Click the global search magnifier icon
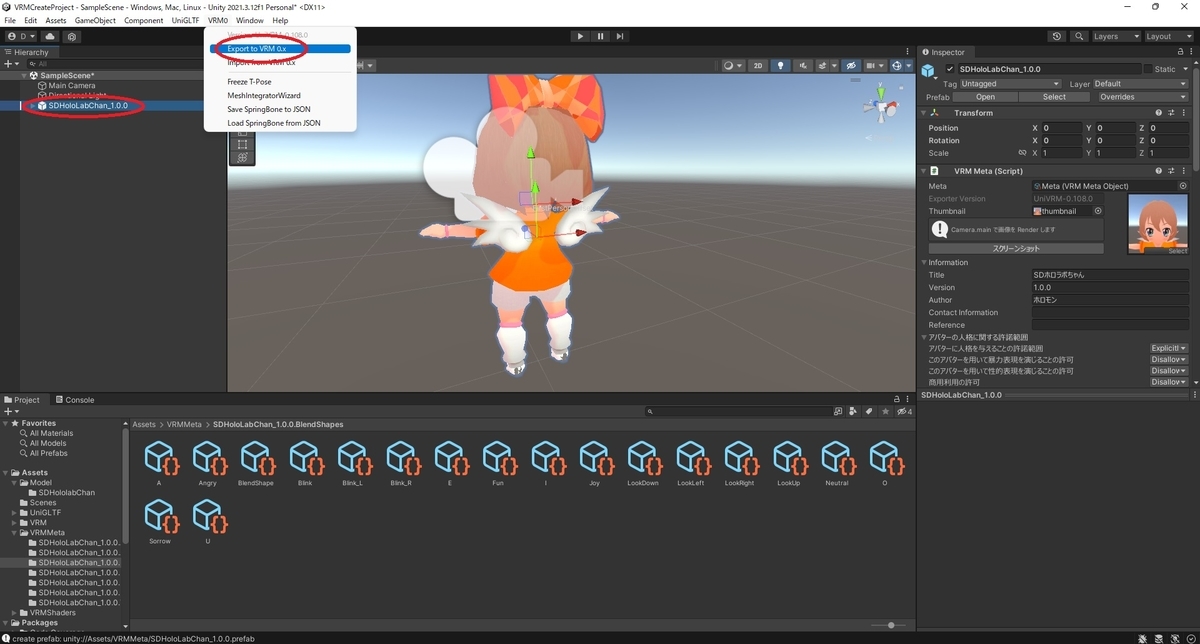This screenshot has height=644, width=1200. click(1079, 36)
